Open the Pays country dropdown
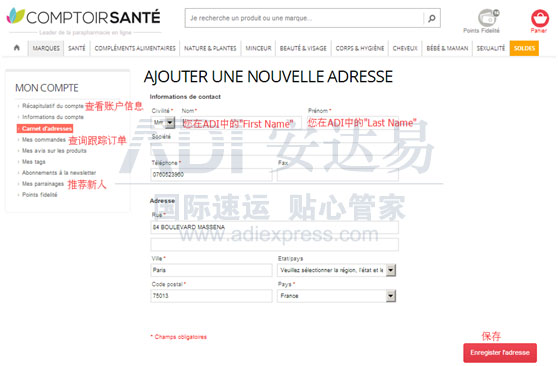Screen dimensions: 558x366 (337, 296)
